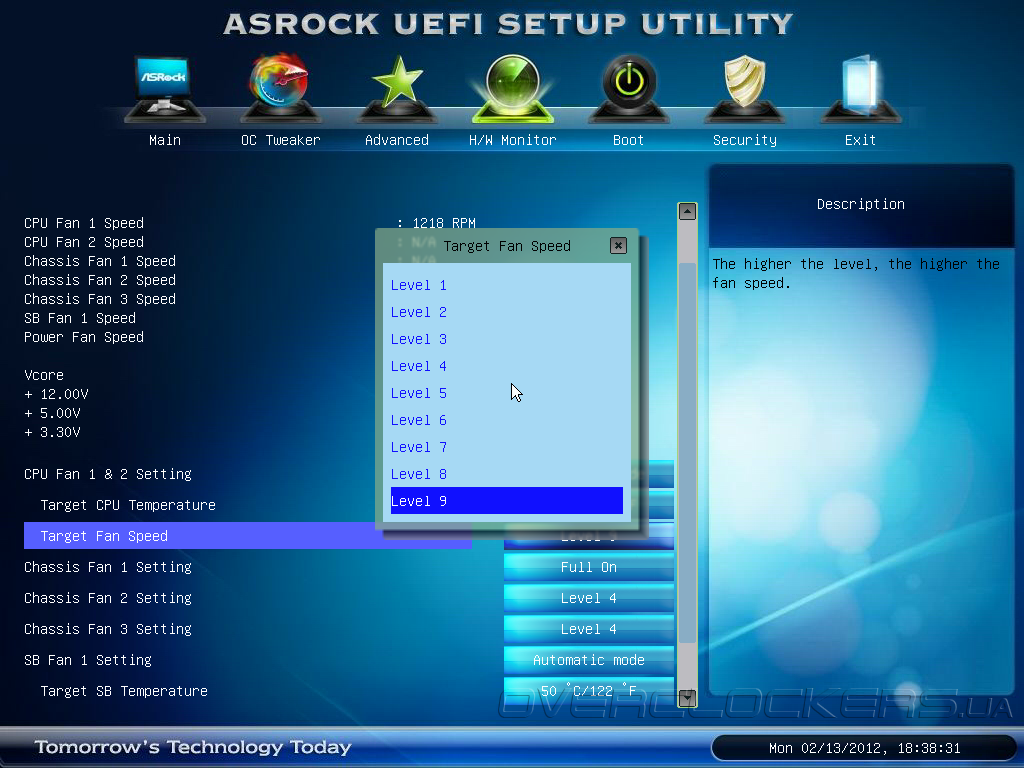Open the OC Tweaker speedometer icon
Screen dimensions: 1024x768
(281, 88)
